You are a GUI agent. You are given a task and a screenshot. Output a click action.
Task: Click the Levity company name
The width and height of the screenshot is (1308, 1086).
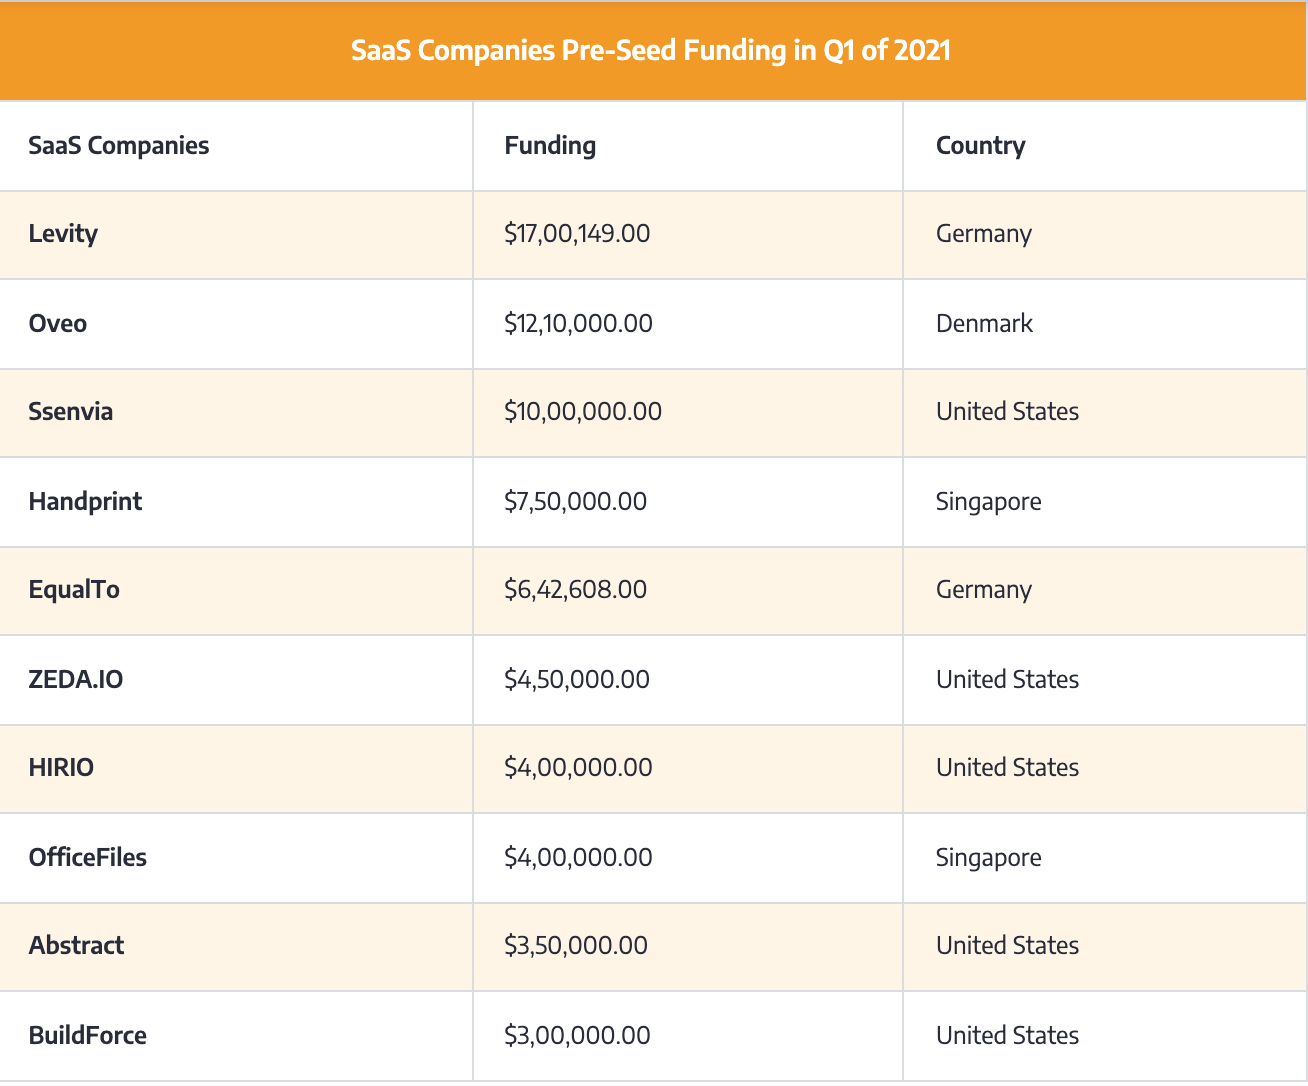pos(63,234)
